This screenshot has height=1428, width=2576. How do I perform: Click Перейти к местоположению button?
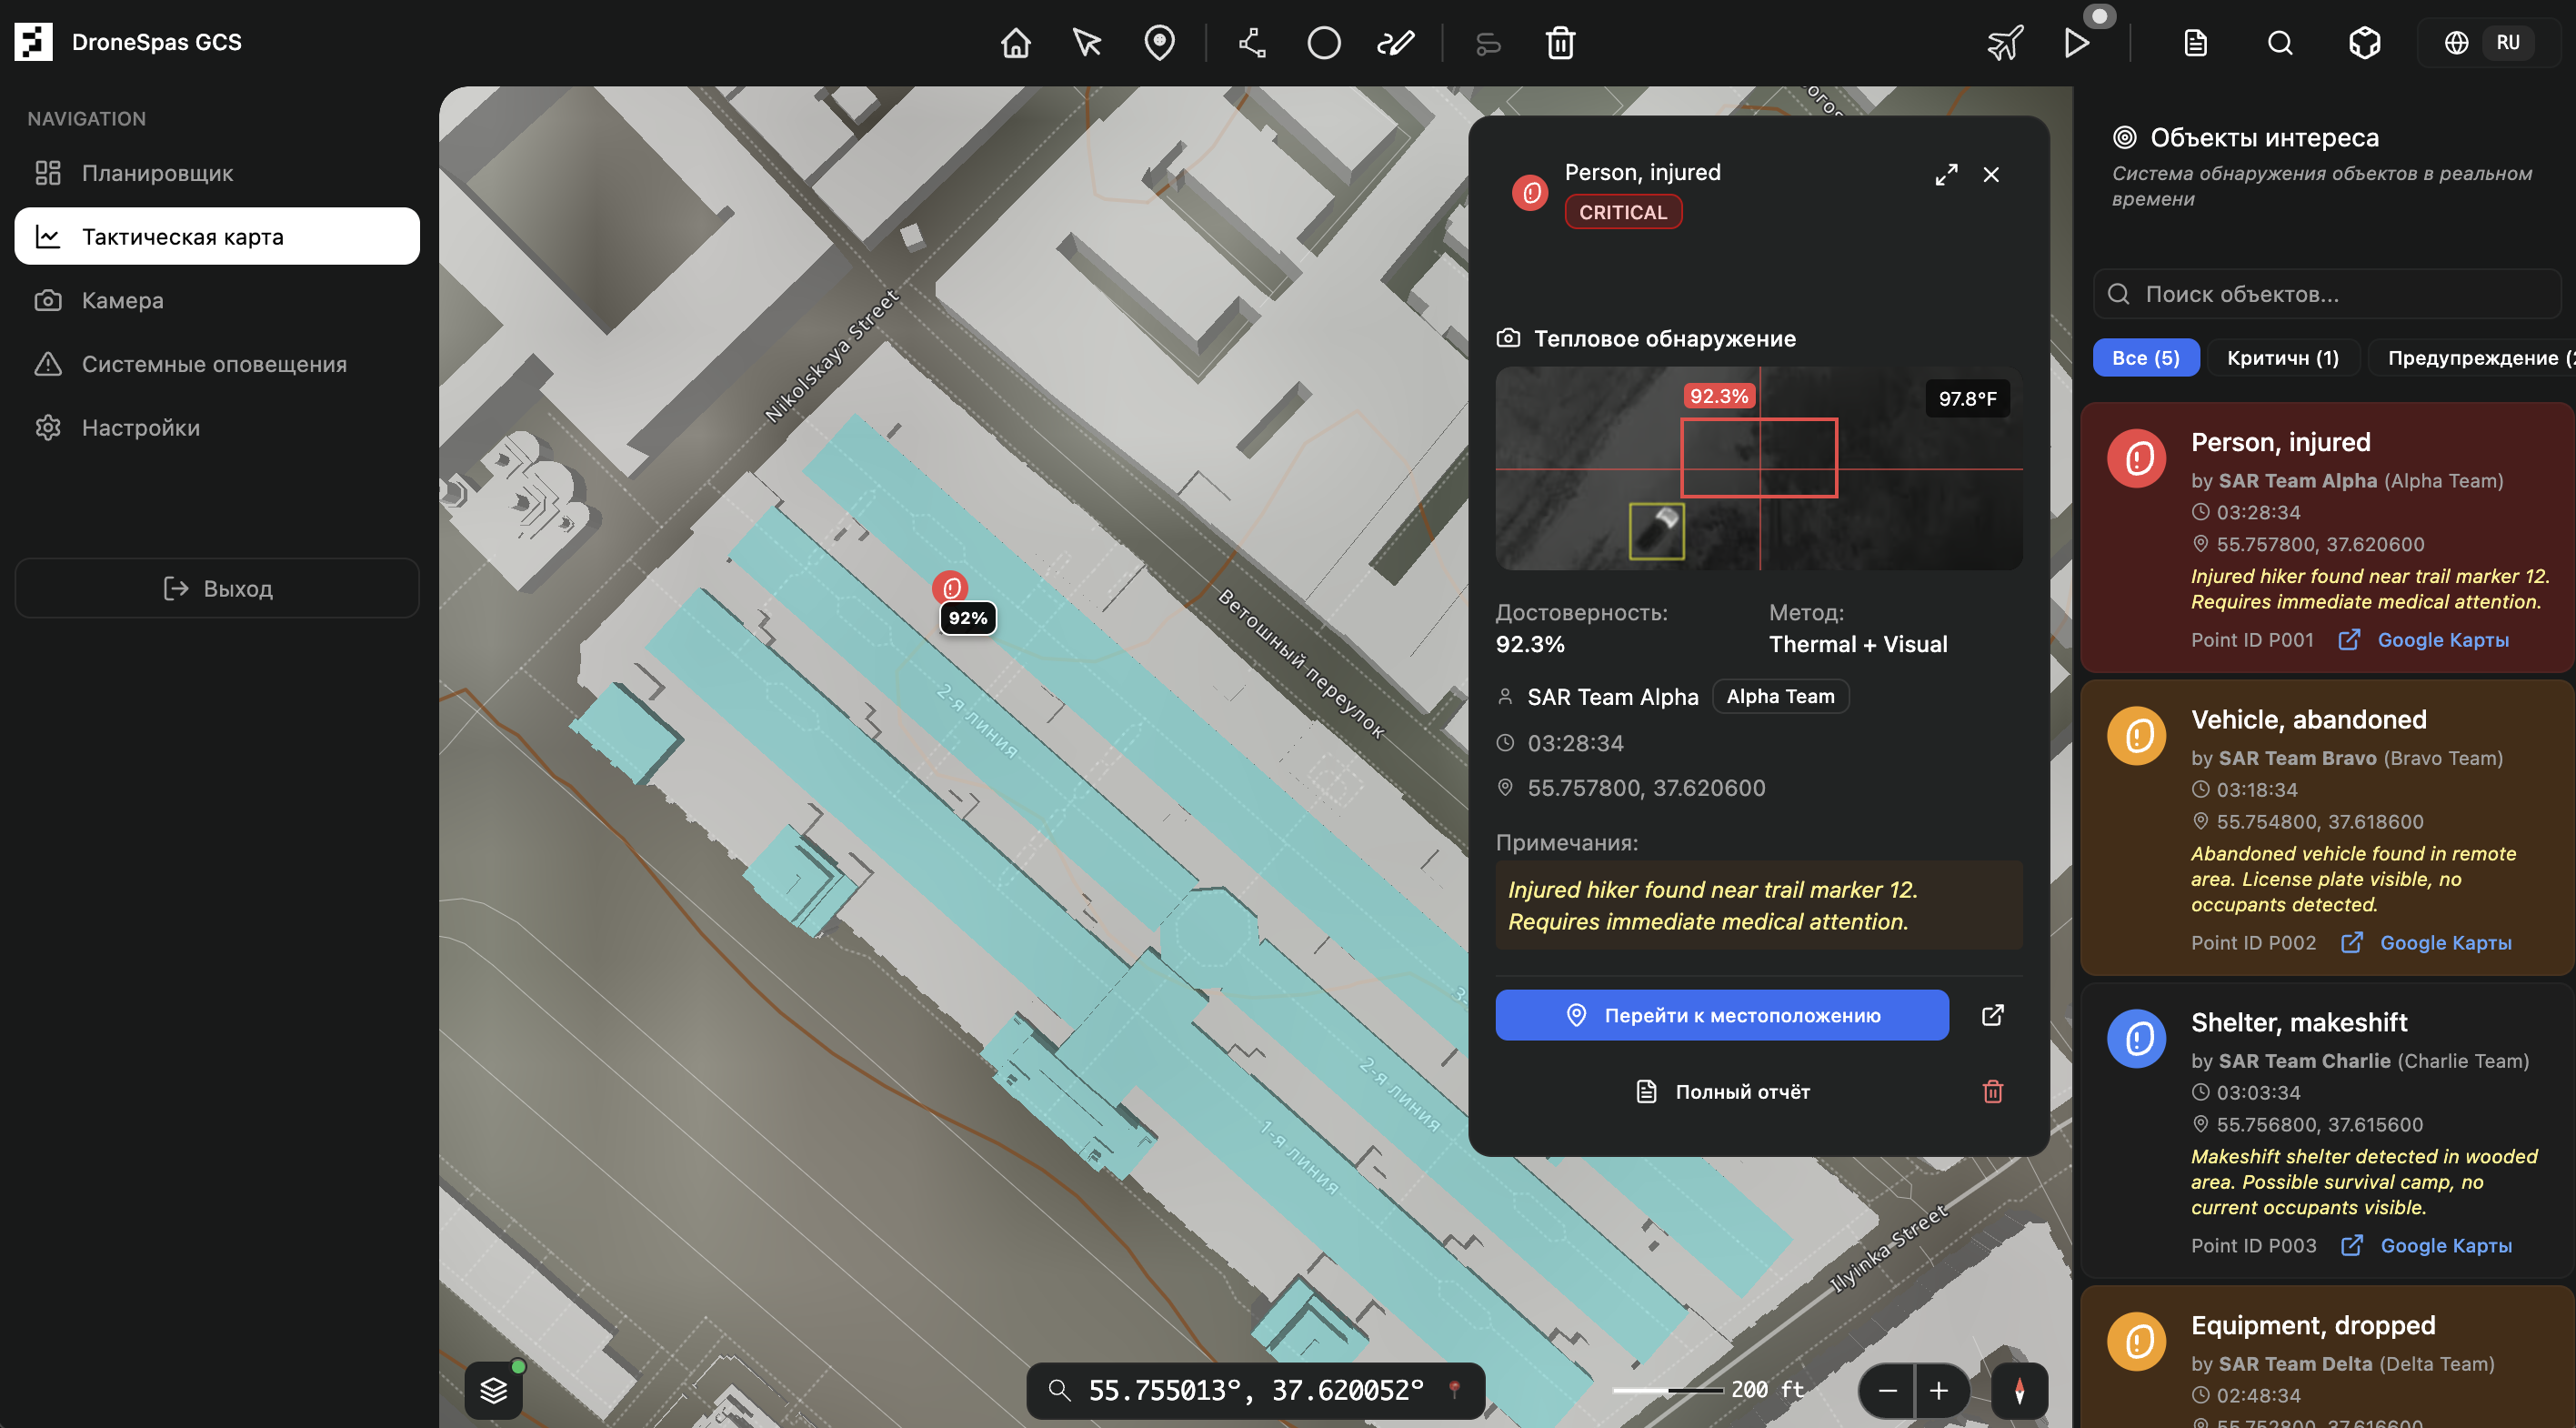point(1721,1015)
